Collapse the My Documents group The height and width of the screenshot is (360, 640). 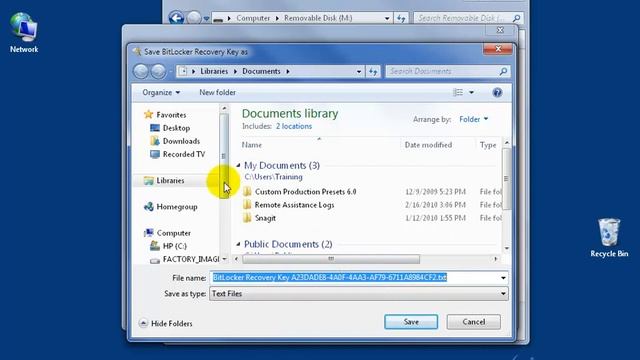coord(238,165)
